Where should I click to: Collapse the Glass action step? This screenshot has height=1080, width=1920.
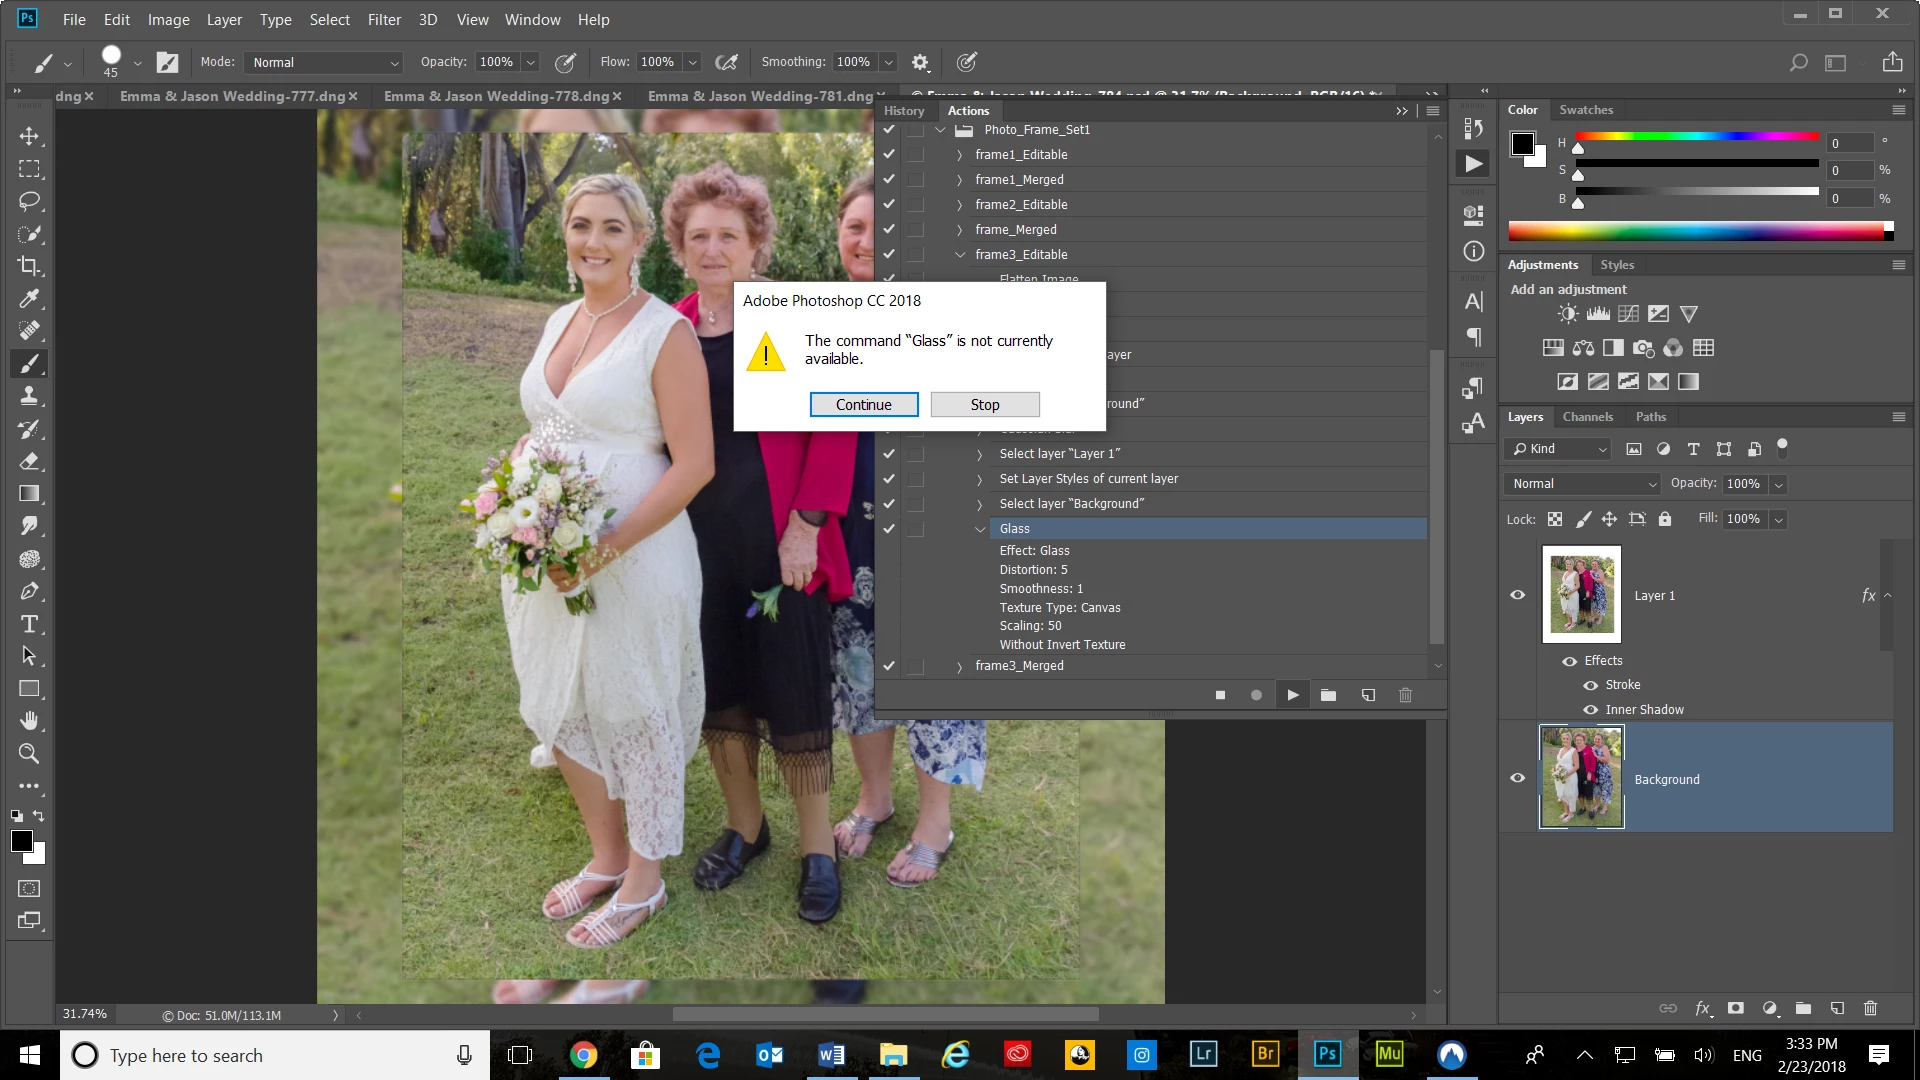tap(980, 529)
